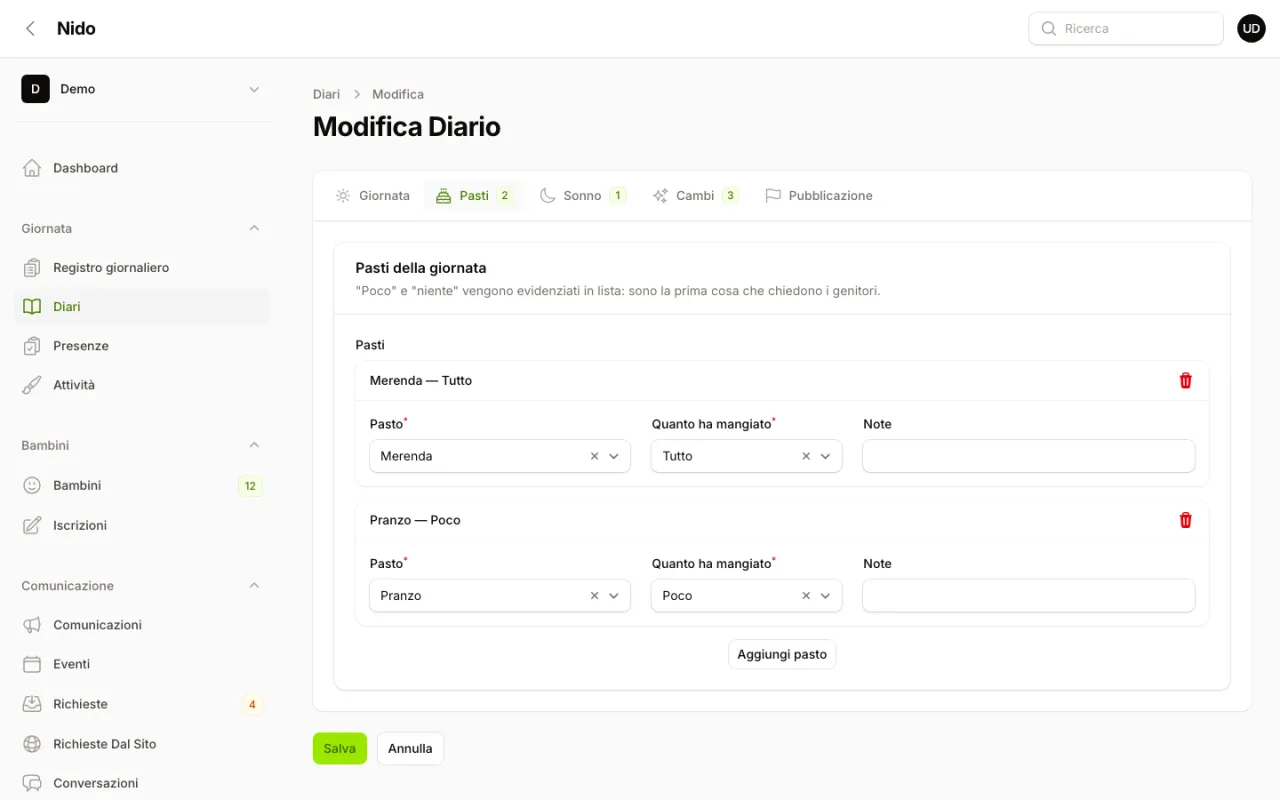The width and height of the screenshot is (1280, 800).
Task: Go to the Diari breadcrumb link
Action: pos(326,94)
